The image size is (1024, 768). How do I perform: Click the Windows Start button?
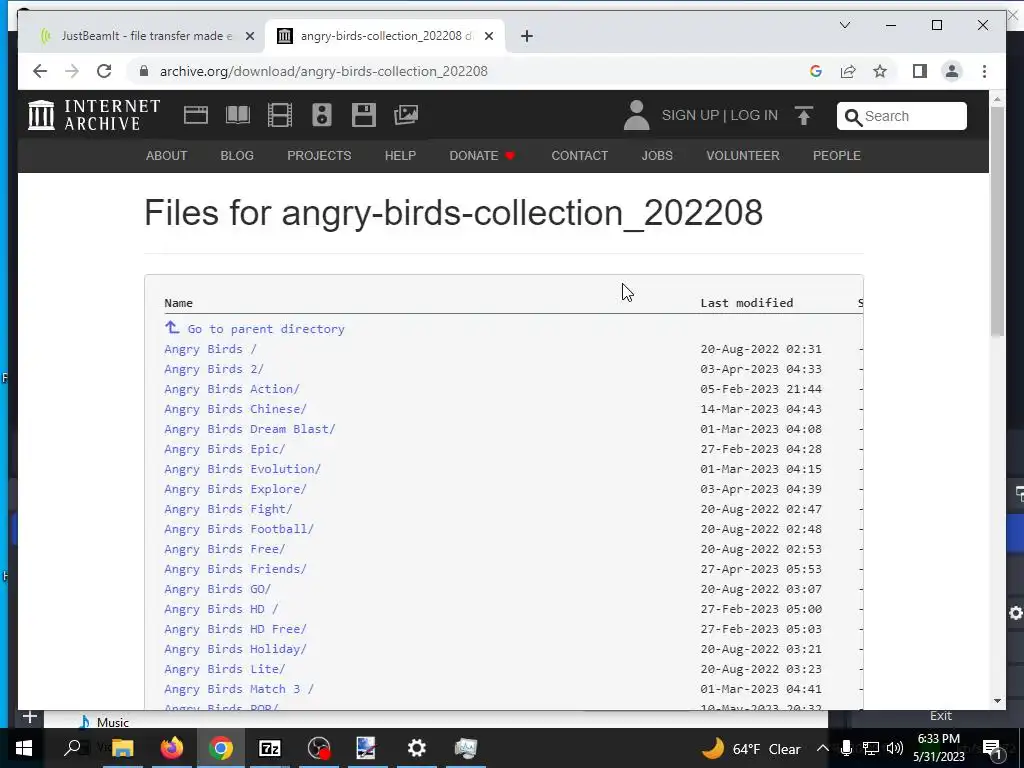point(24,748)
